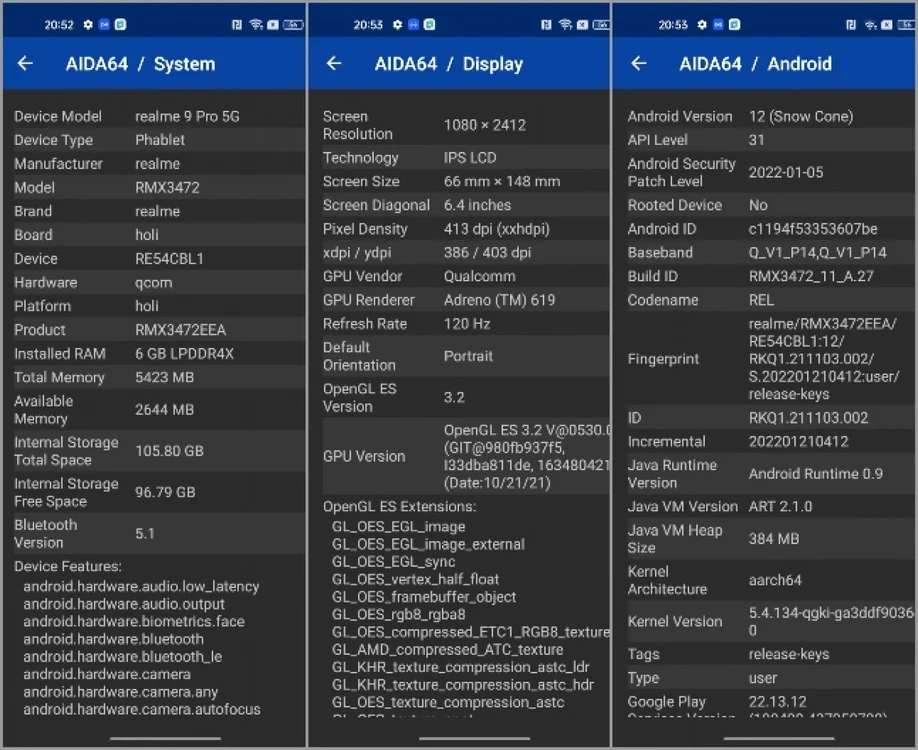Tap the GL_AMD_compressed_ATC_texture extension entry
The image size is (918, 750).
[447, 649]
